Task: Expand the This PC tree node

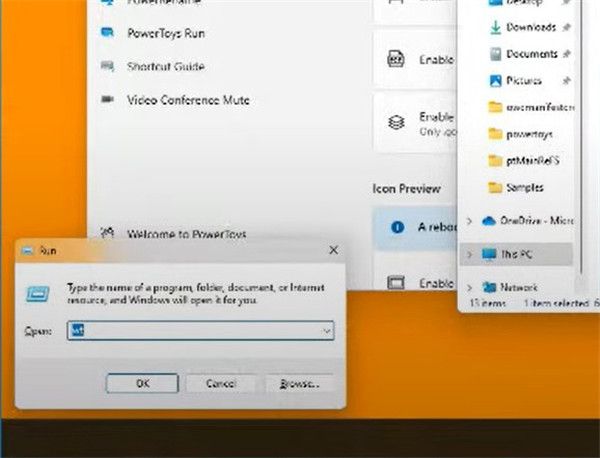Action: coord(470,254)
